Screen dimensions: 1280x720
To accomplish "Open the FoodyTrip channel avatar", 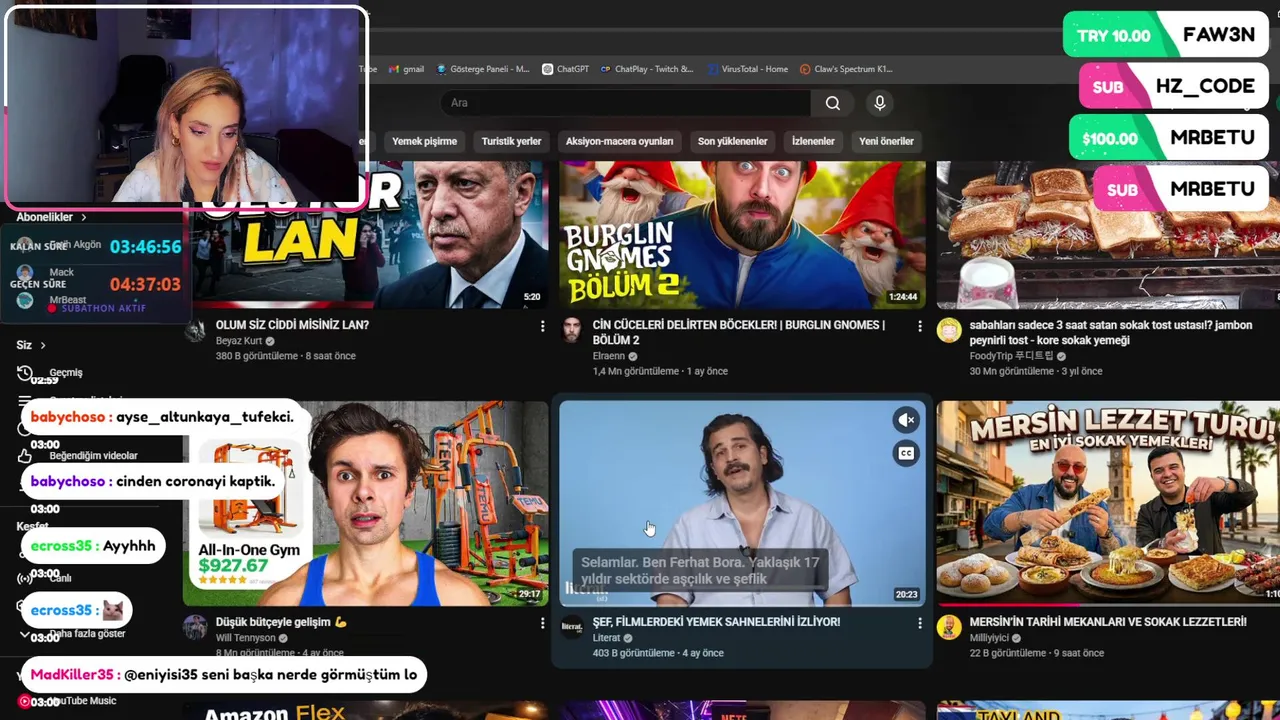I will click(x=949, y=331).
